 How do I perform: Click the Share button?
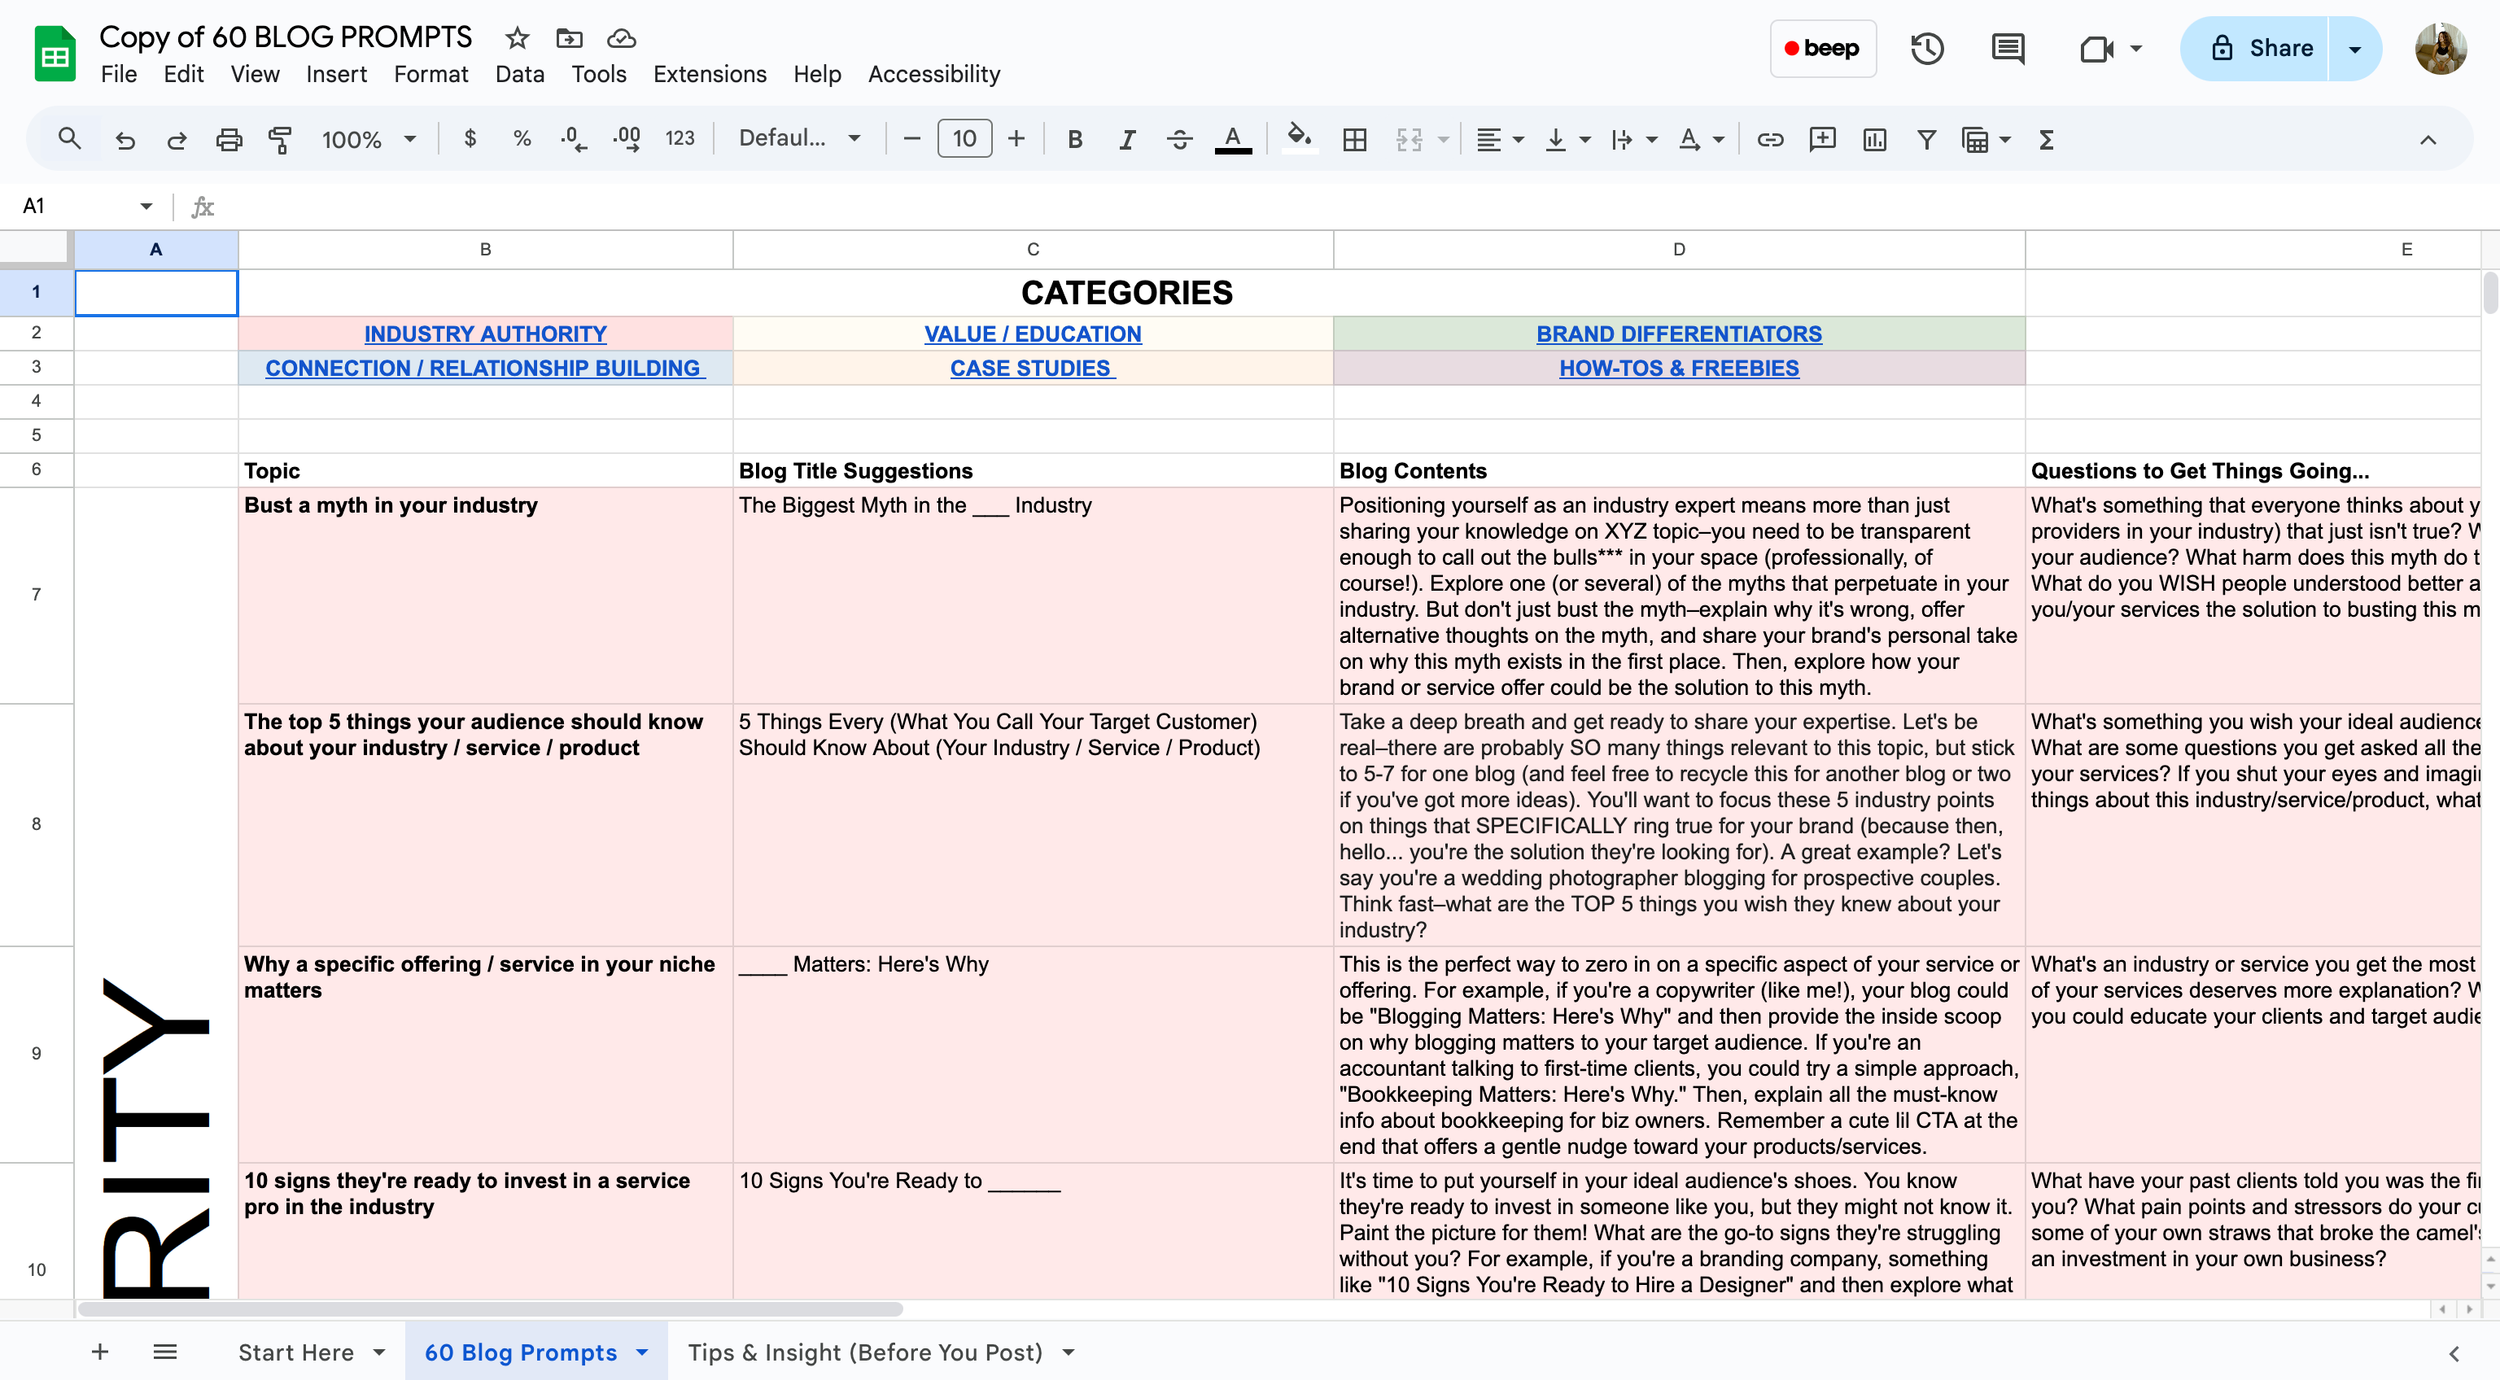pos(2260,49)
